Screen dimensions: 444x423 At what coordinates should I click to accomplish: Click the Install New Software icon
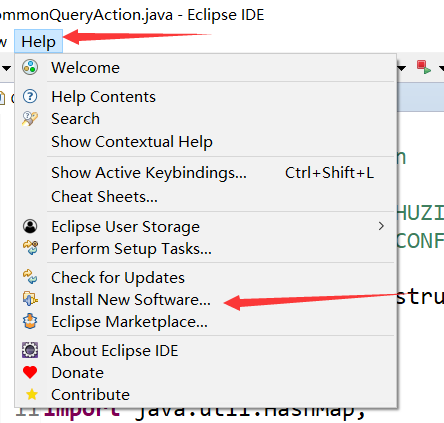pos(30,299)
